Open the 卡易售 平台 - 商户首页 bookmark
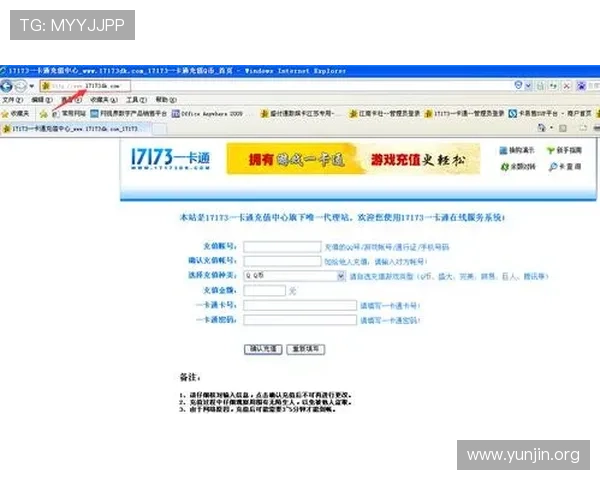Screen dimensions: 600x480 (x=550, y=114)
